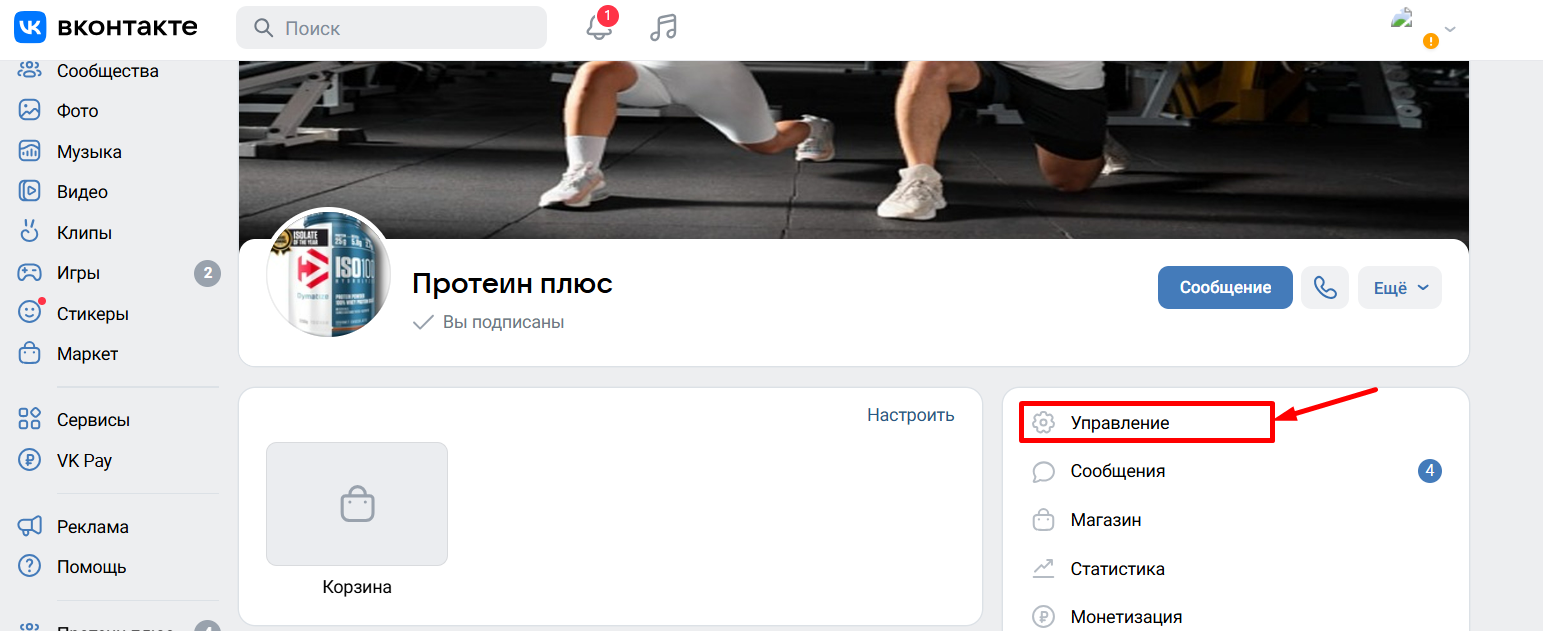Click the phone call icon button

pyautogui.click(x=1325, y=288)
